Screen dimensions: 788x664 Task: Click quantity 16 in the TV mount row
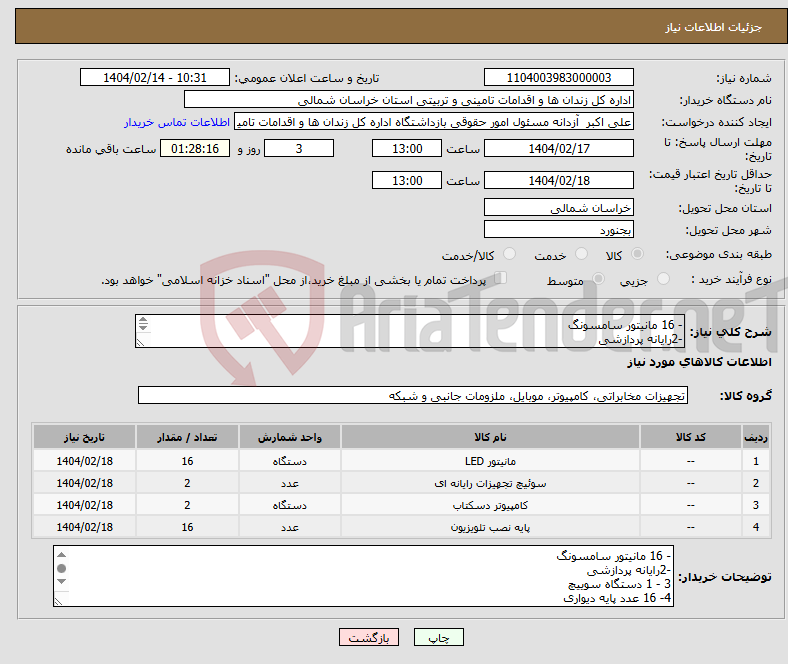[187, 527]
